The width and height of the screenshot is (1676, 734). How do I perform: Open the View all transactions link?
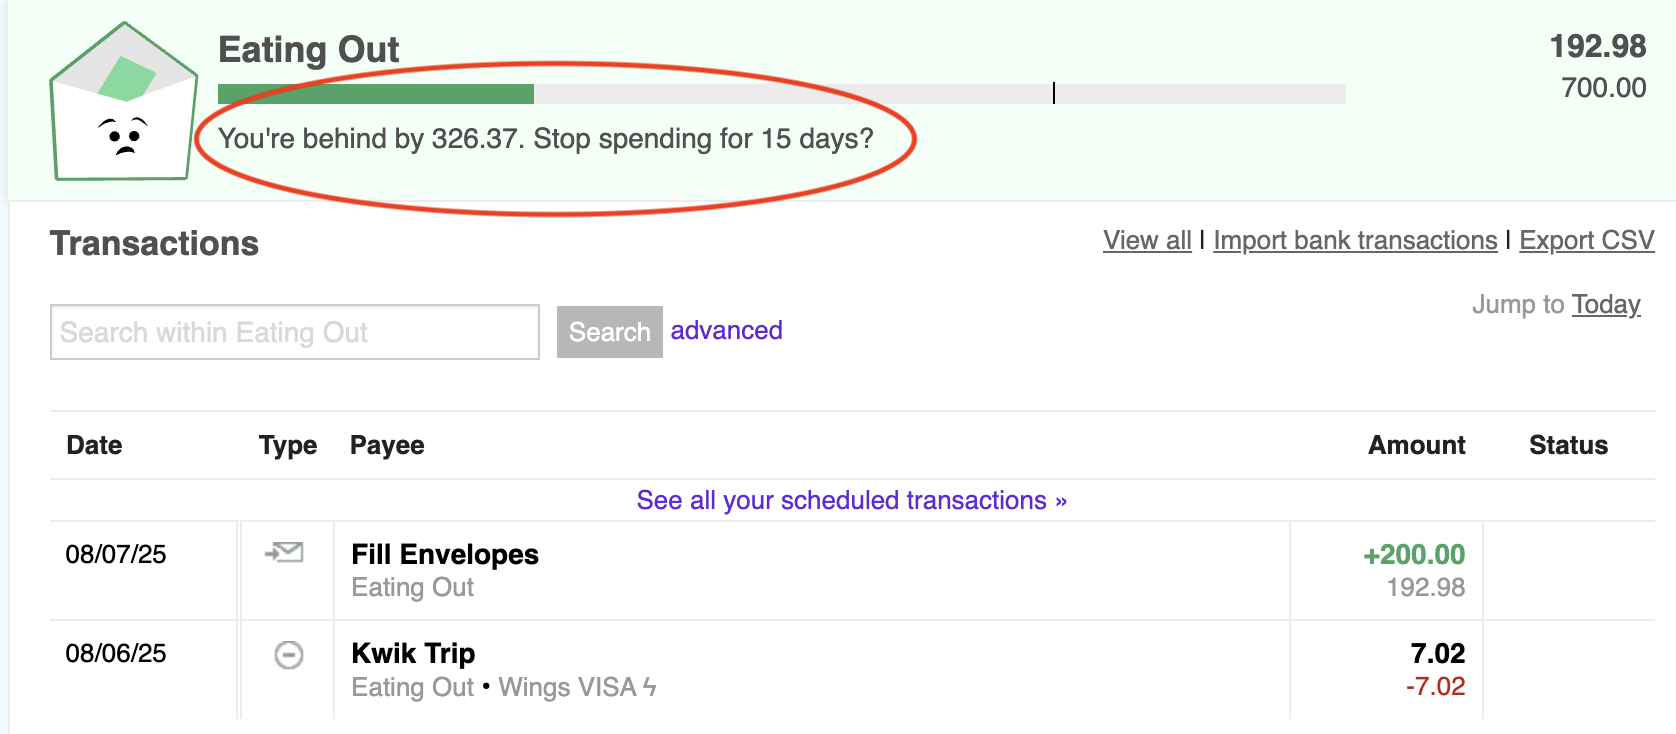click(x=1147, y=241)
